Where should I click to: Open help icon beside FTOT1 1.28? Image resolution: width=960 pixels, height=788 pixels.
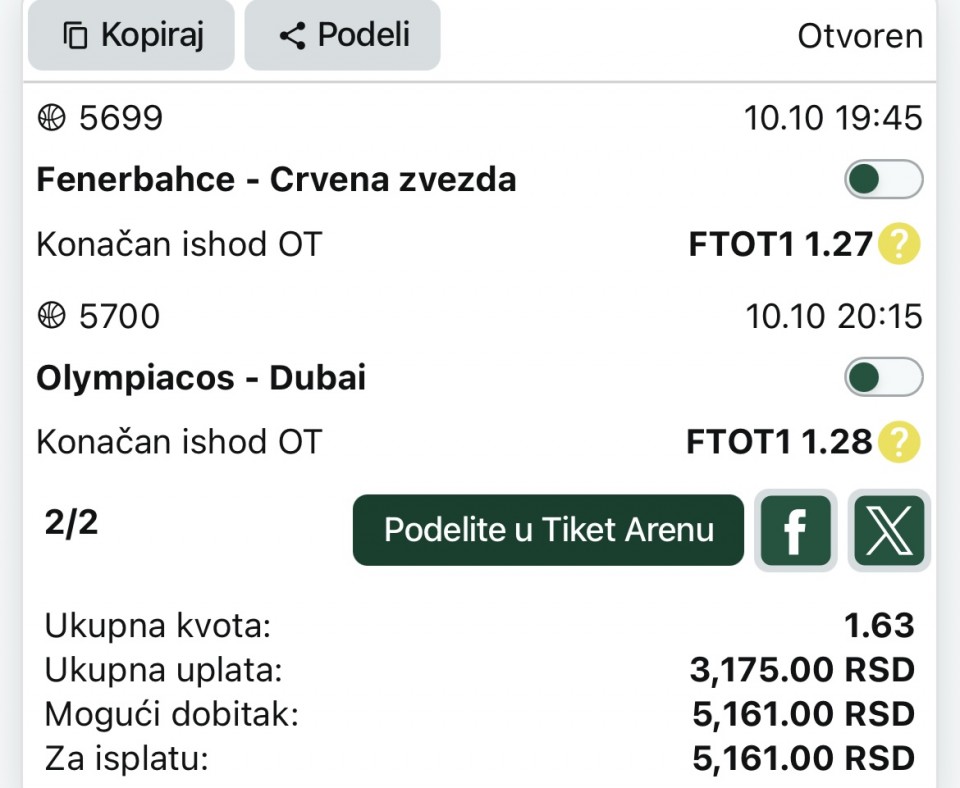click(898, 442)
